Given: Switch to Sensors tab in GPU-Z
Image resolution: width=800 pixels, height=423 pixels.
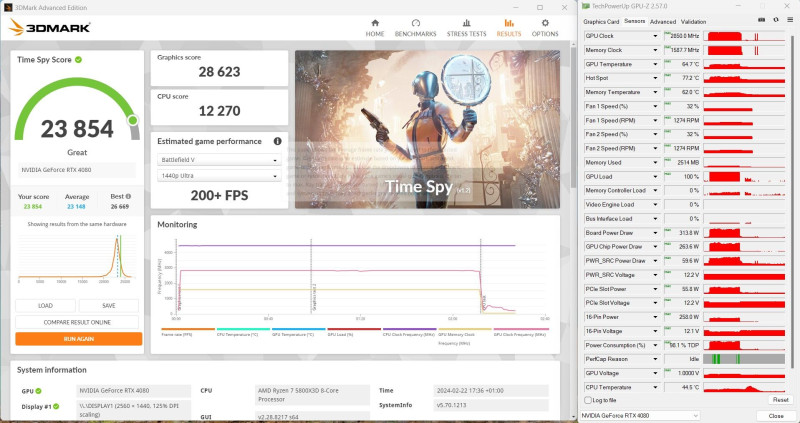Looking at the screenshot, I should pos(634,21).
